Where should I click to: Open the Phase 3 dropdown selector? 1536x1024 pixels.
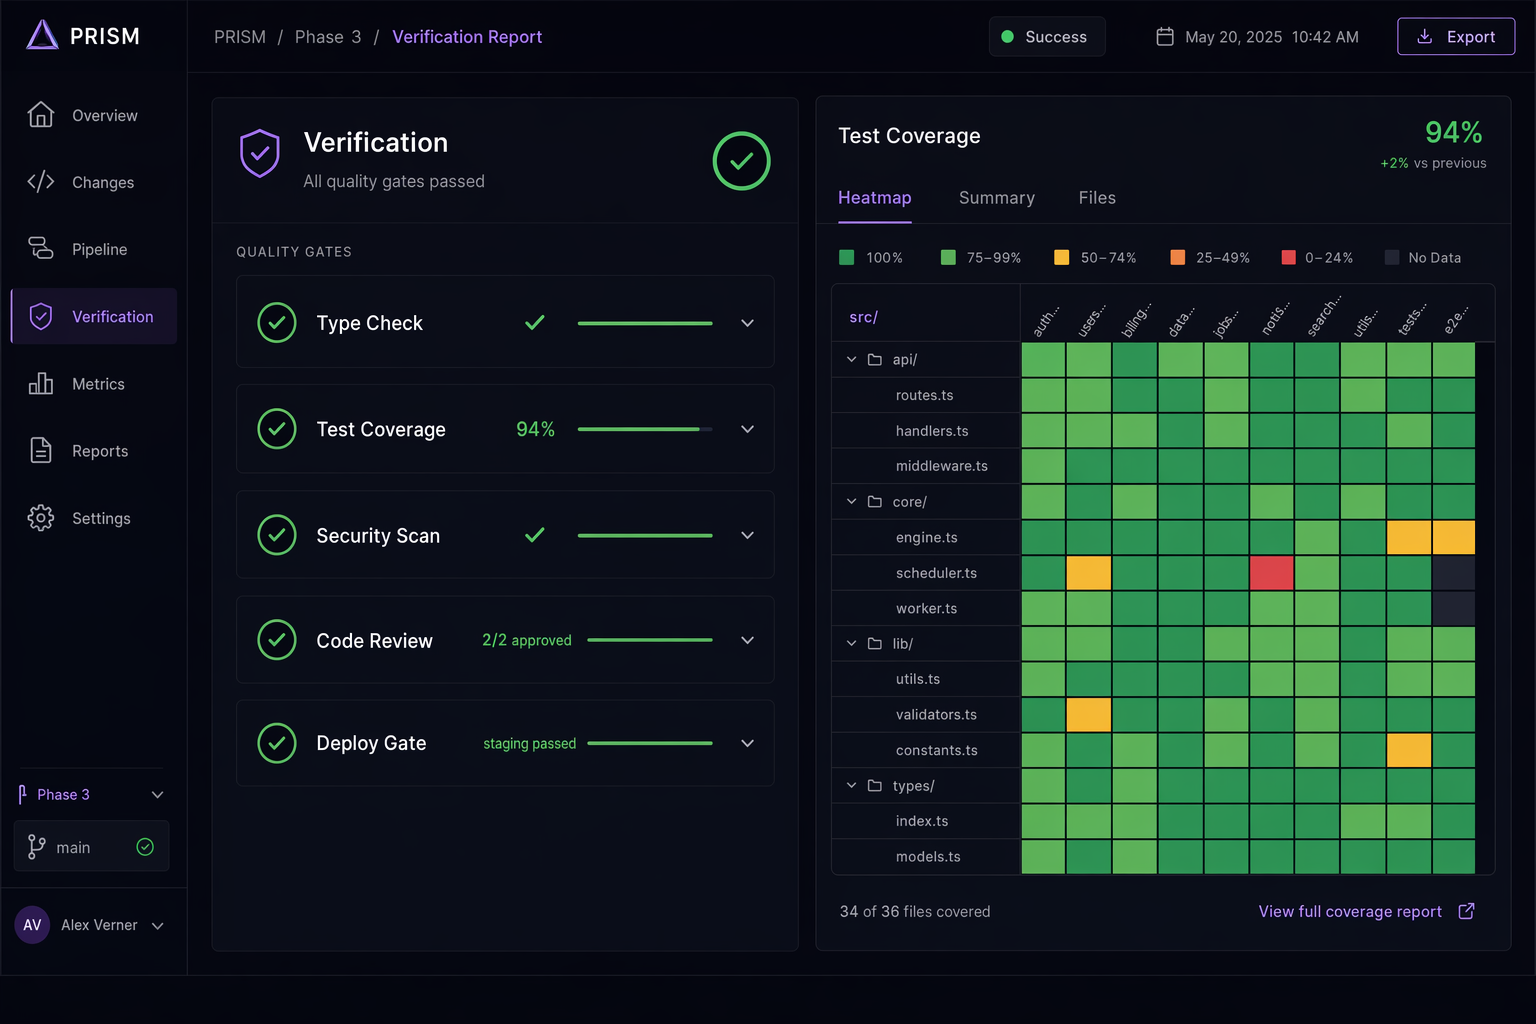(x=91, y=794)
